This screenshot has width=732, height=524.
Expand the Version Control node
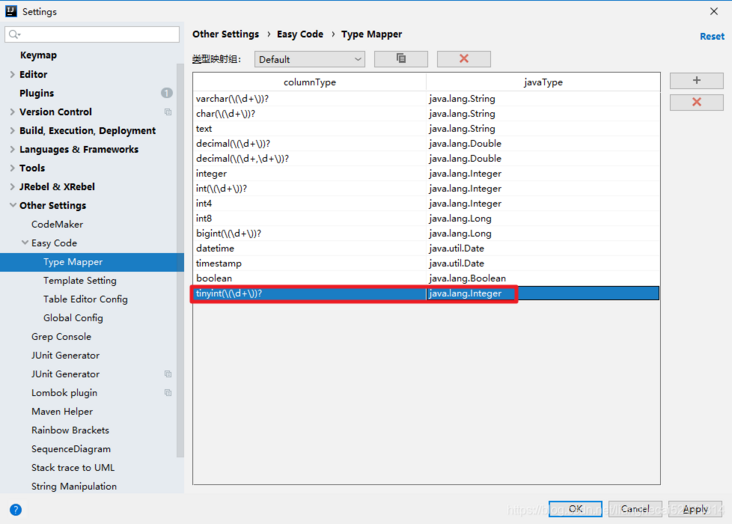click(13, 112)
